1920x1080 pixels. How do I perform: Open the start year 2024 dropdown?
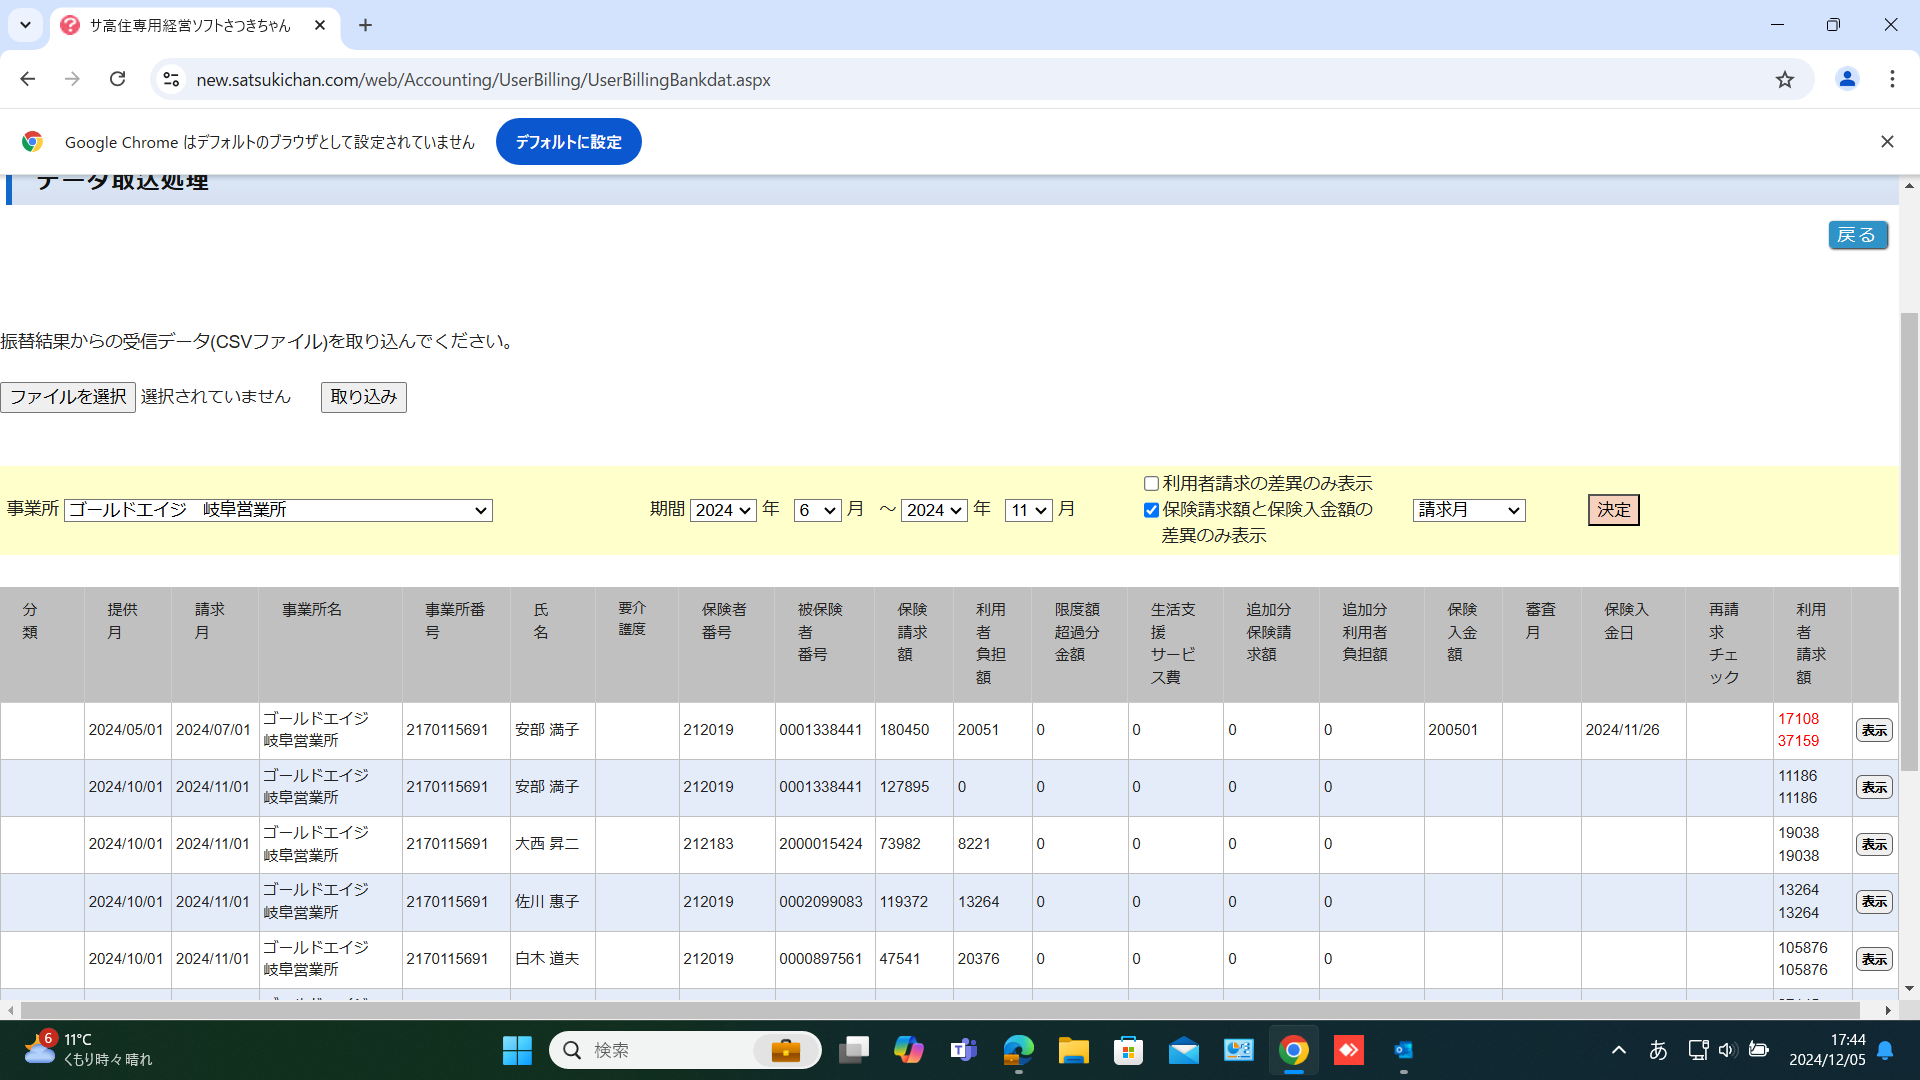tap(722, 510)
